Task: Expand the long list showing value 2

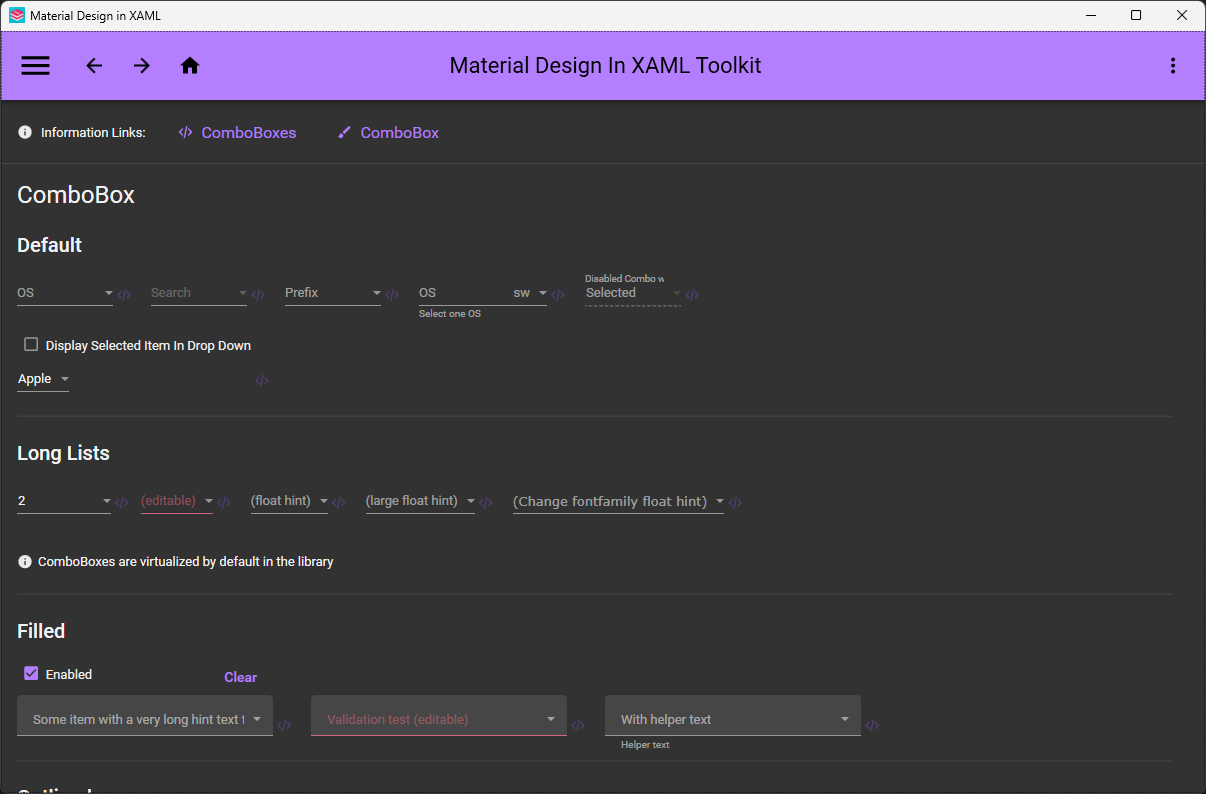Action: click(x=64, y=501)
